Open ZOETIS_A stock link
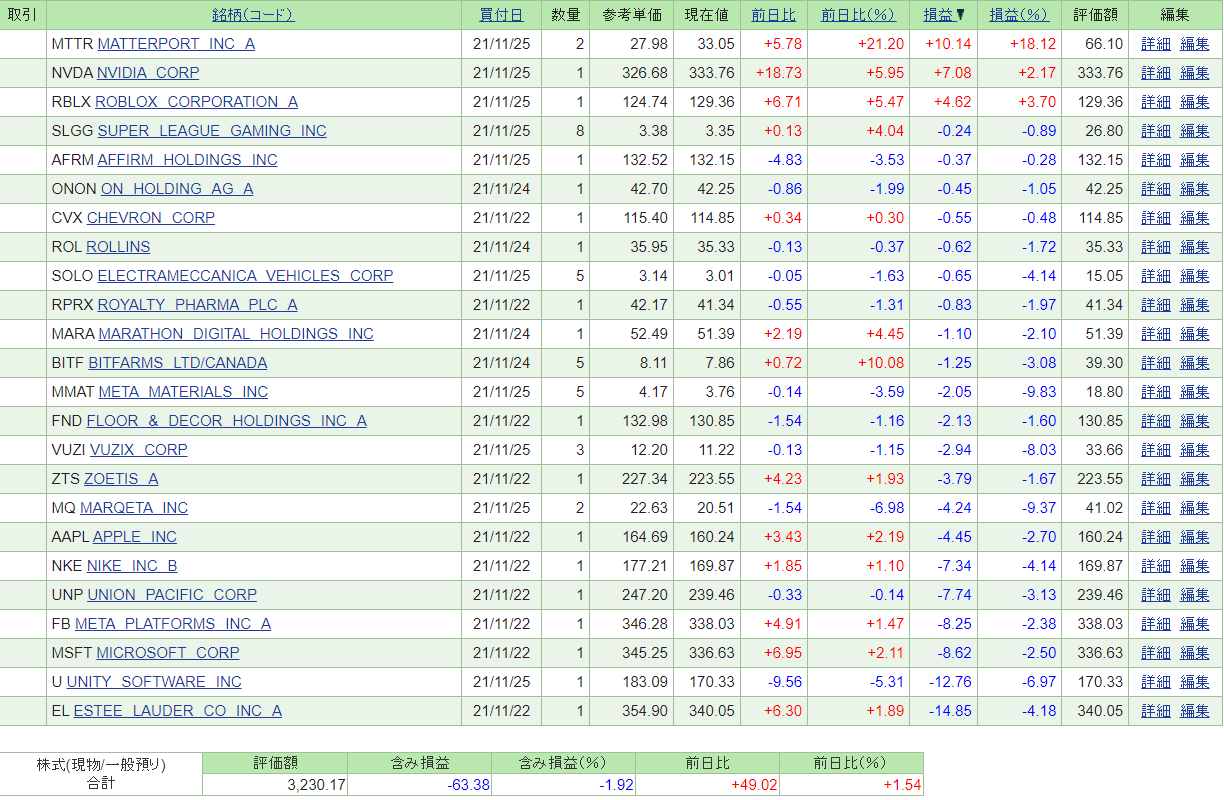Image resolution: width=1224 pixels, height=800 pixels. [121, 479]
